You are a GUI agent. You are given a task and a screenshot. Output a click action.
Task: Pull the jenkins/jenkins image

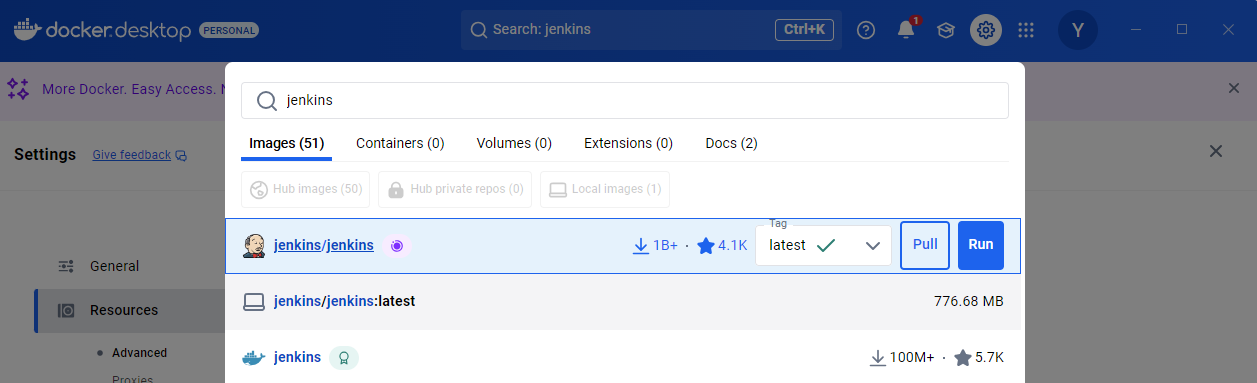click(925, 245)
